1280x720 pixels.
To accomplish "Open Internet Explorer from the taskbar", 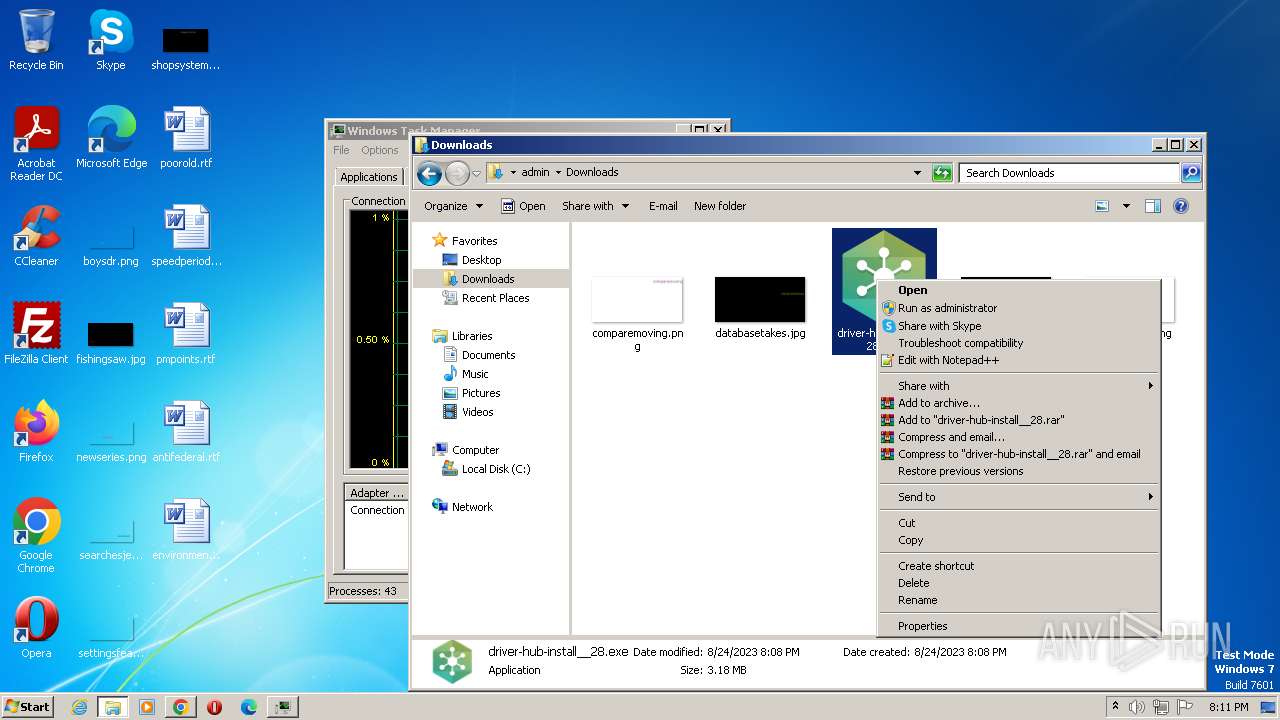I will (79, 707).
